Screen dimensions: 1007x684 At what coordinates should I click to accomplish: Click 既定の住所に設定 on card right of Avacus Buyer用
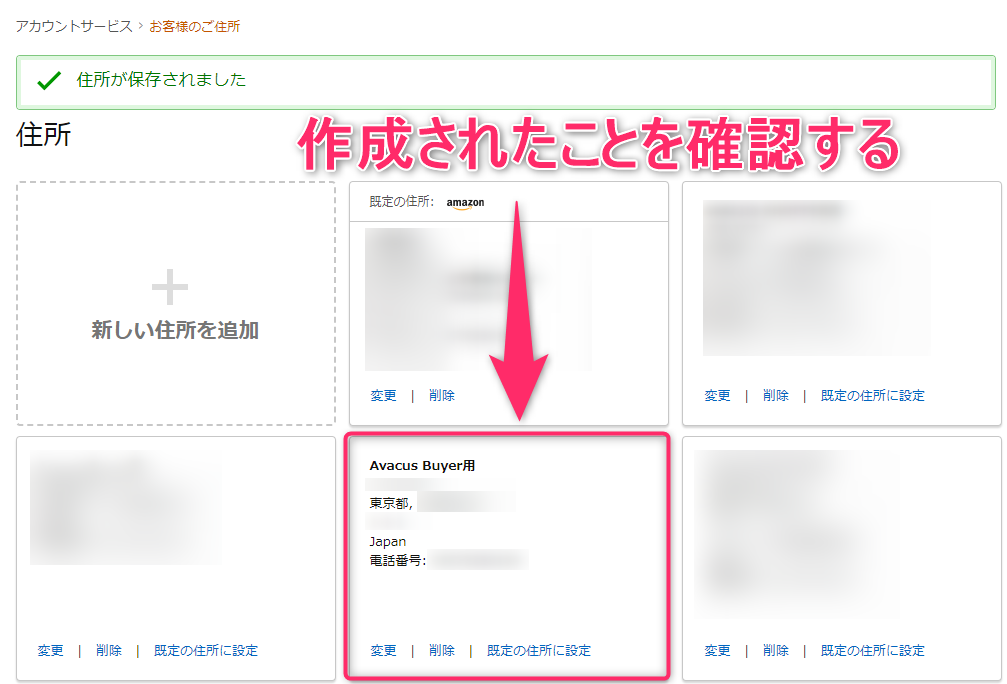[872, 650]
